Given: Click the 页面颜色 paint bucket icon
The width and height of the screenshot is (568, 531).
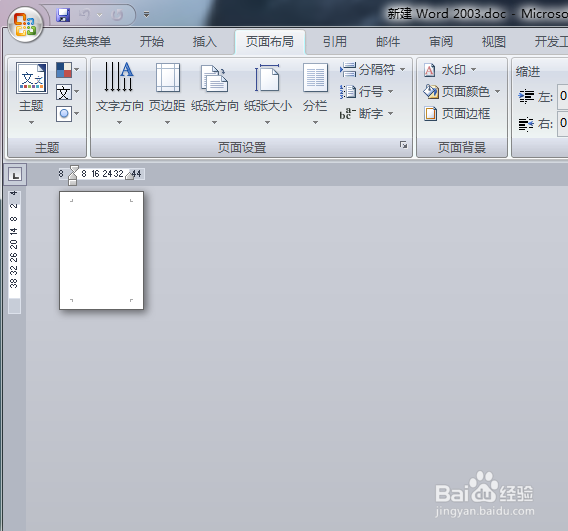Looking at the screenshot, I should 430,92.
